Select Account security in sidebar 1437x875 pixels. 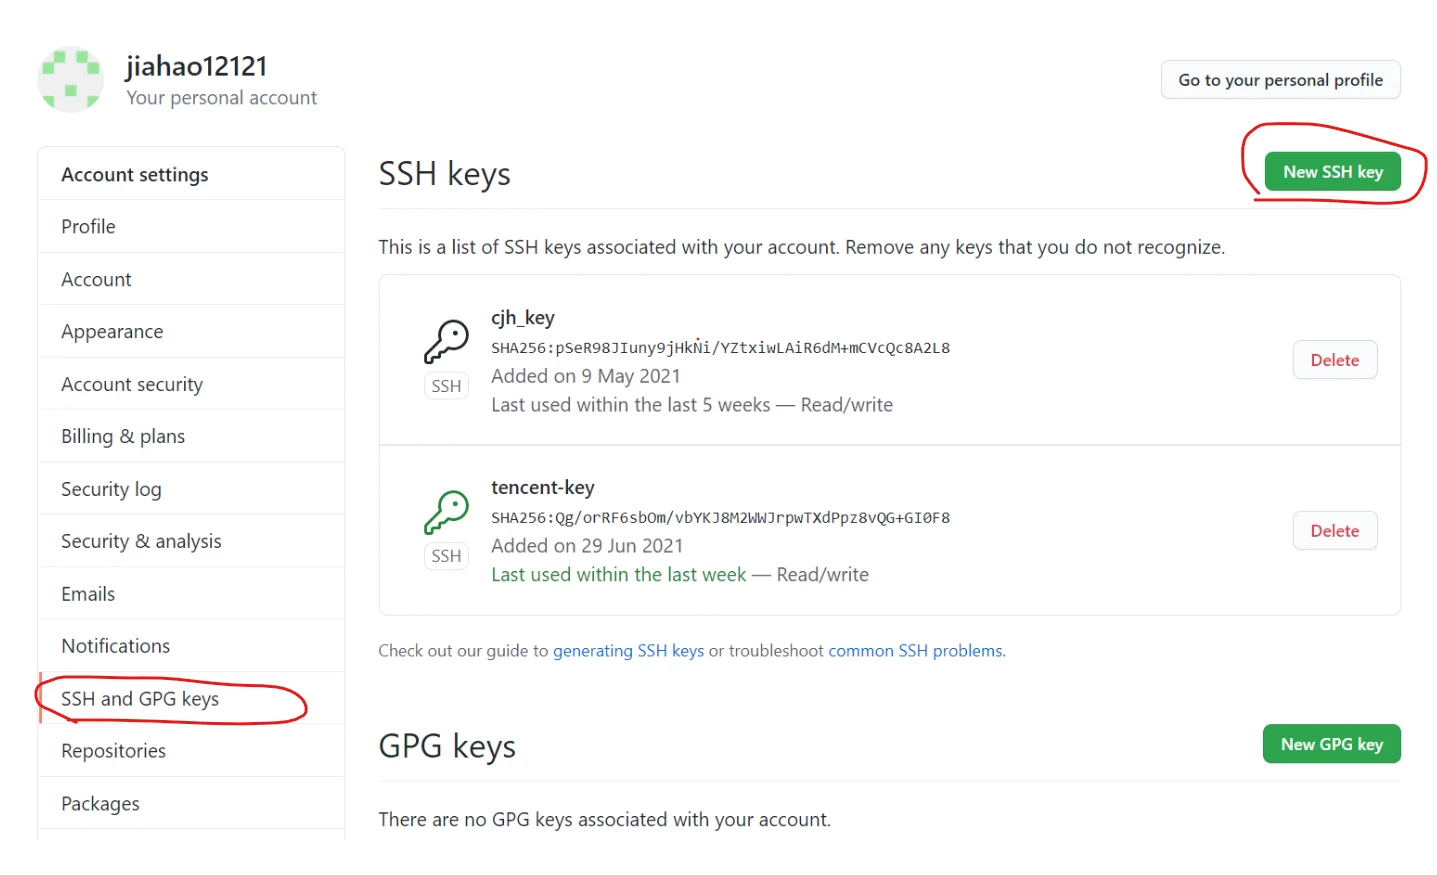[132, 385]
